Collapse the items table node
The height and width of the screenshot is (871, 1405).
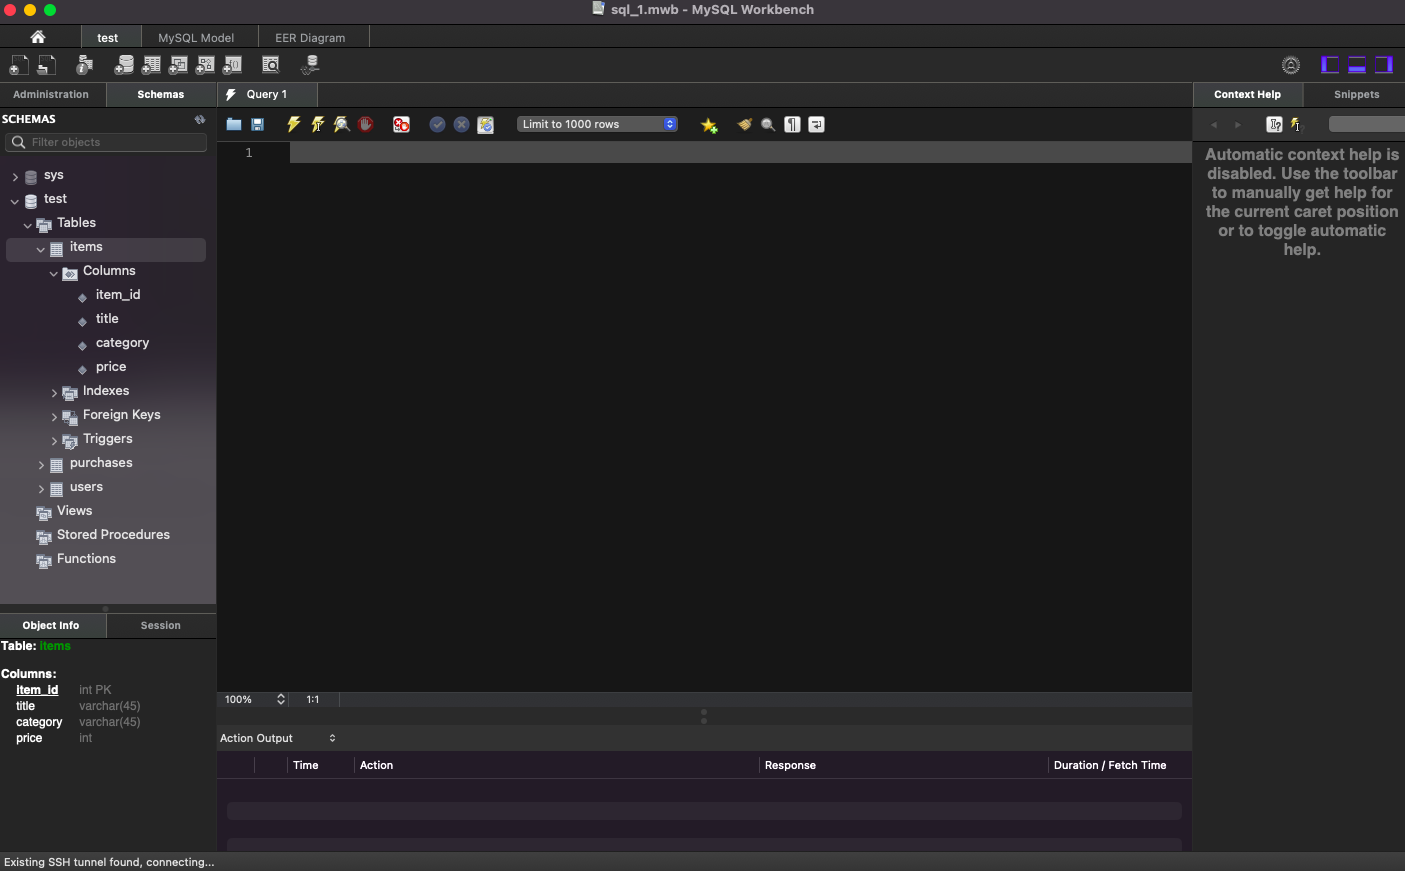41,249
